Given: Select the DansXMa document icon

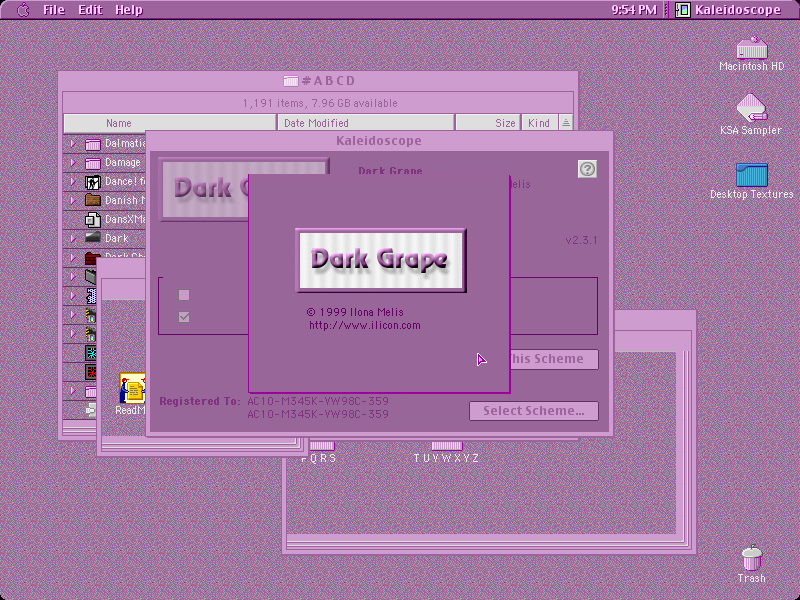Looking at the screenshot, I should (x=92, y=219).
